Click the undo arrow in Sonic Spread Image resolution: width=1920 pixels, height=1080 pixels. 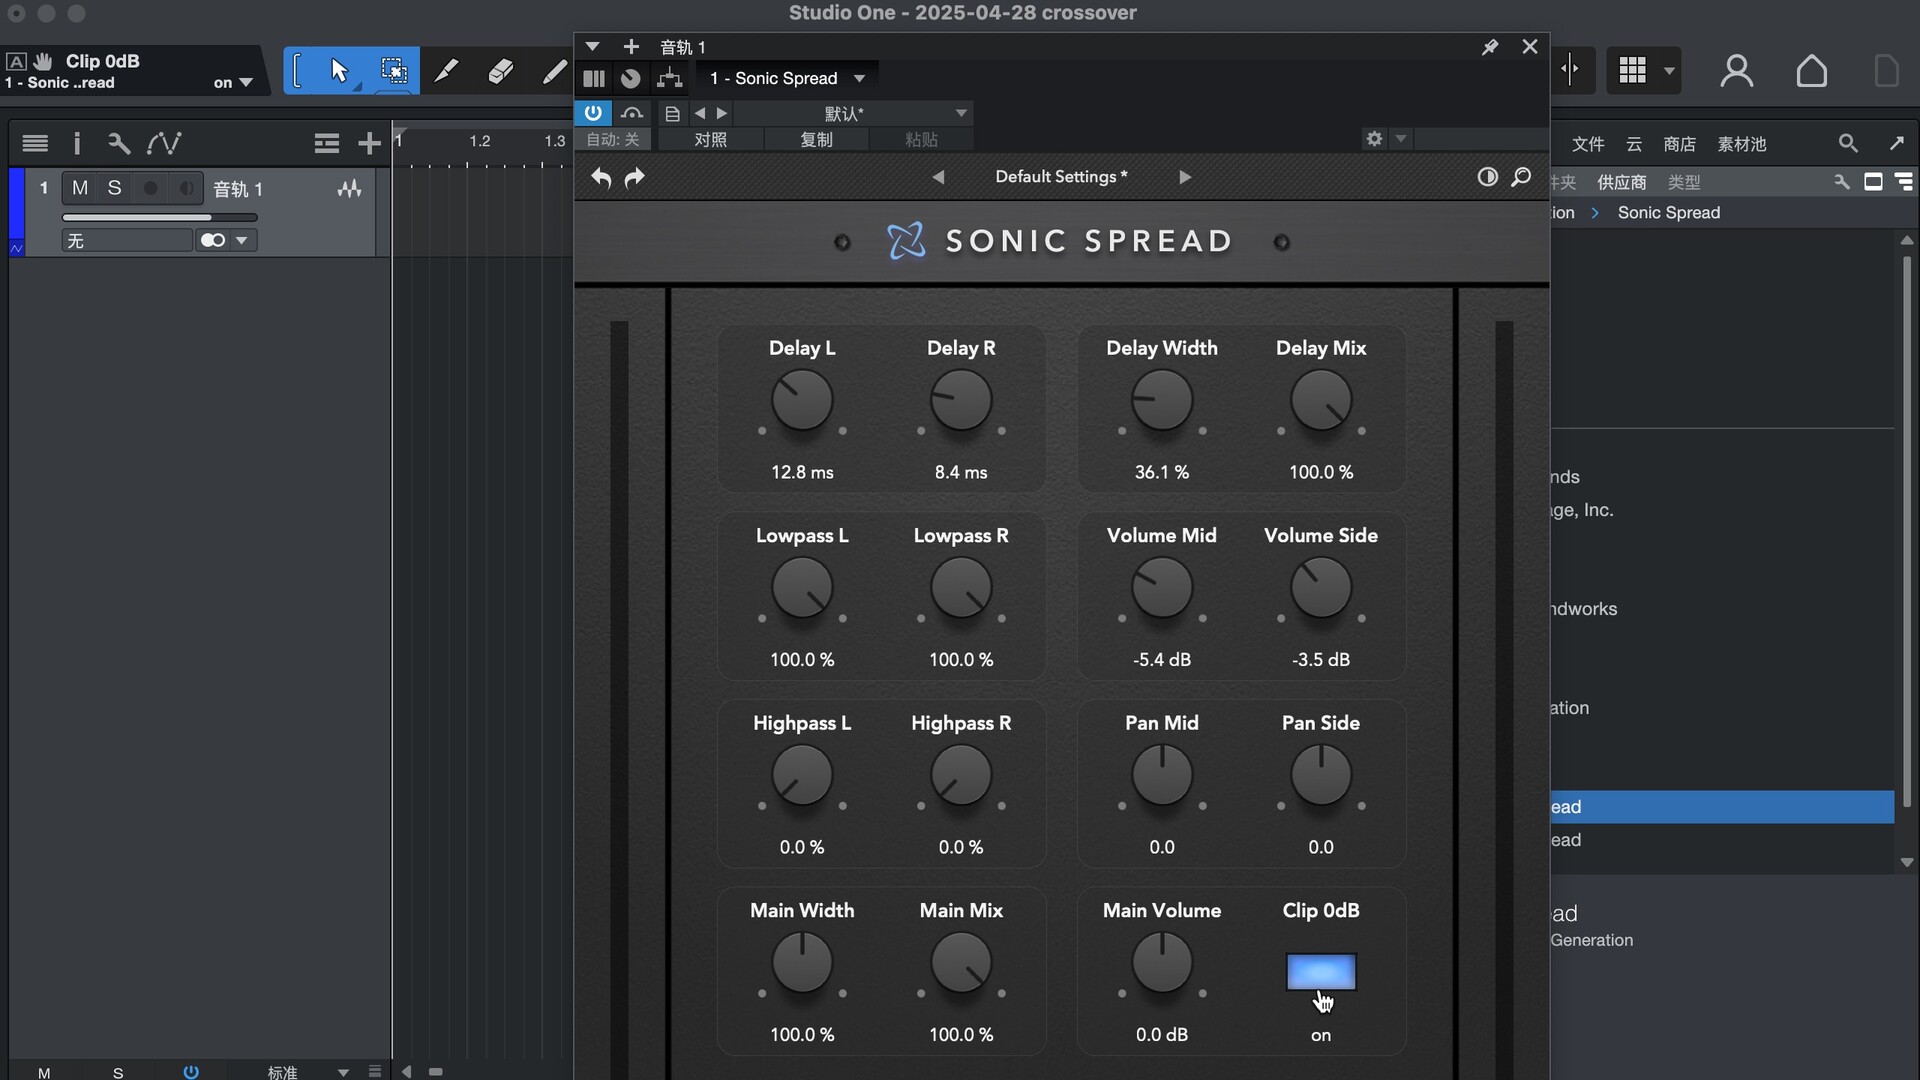click(601, 177)
